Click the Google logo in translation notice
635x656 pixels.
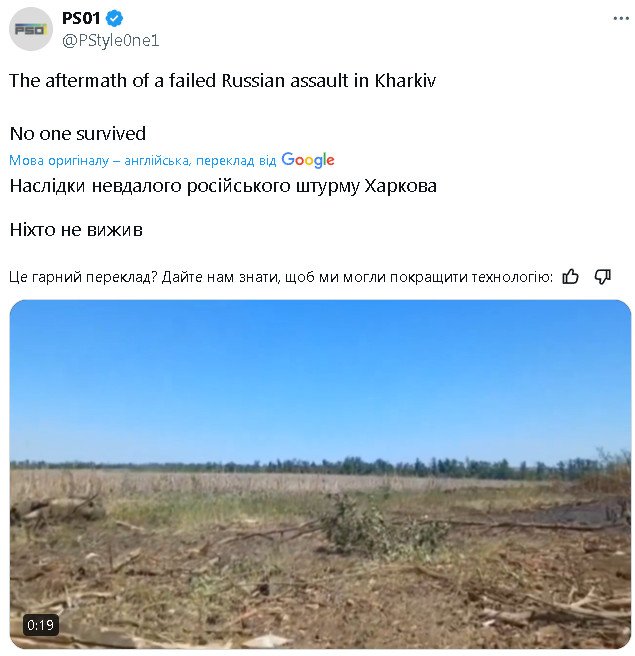click(308, 160)
